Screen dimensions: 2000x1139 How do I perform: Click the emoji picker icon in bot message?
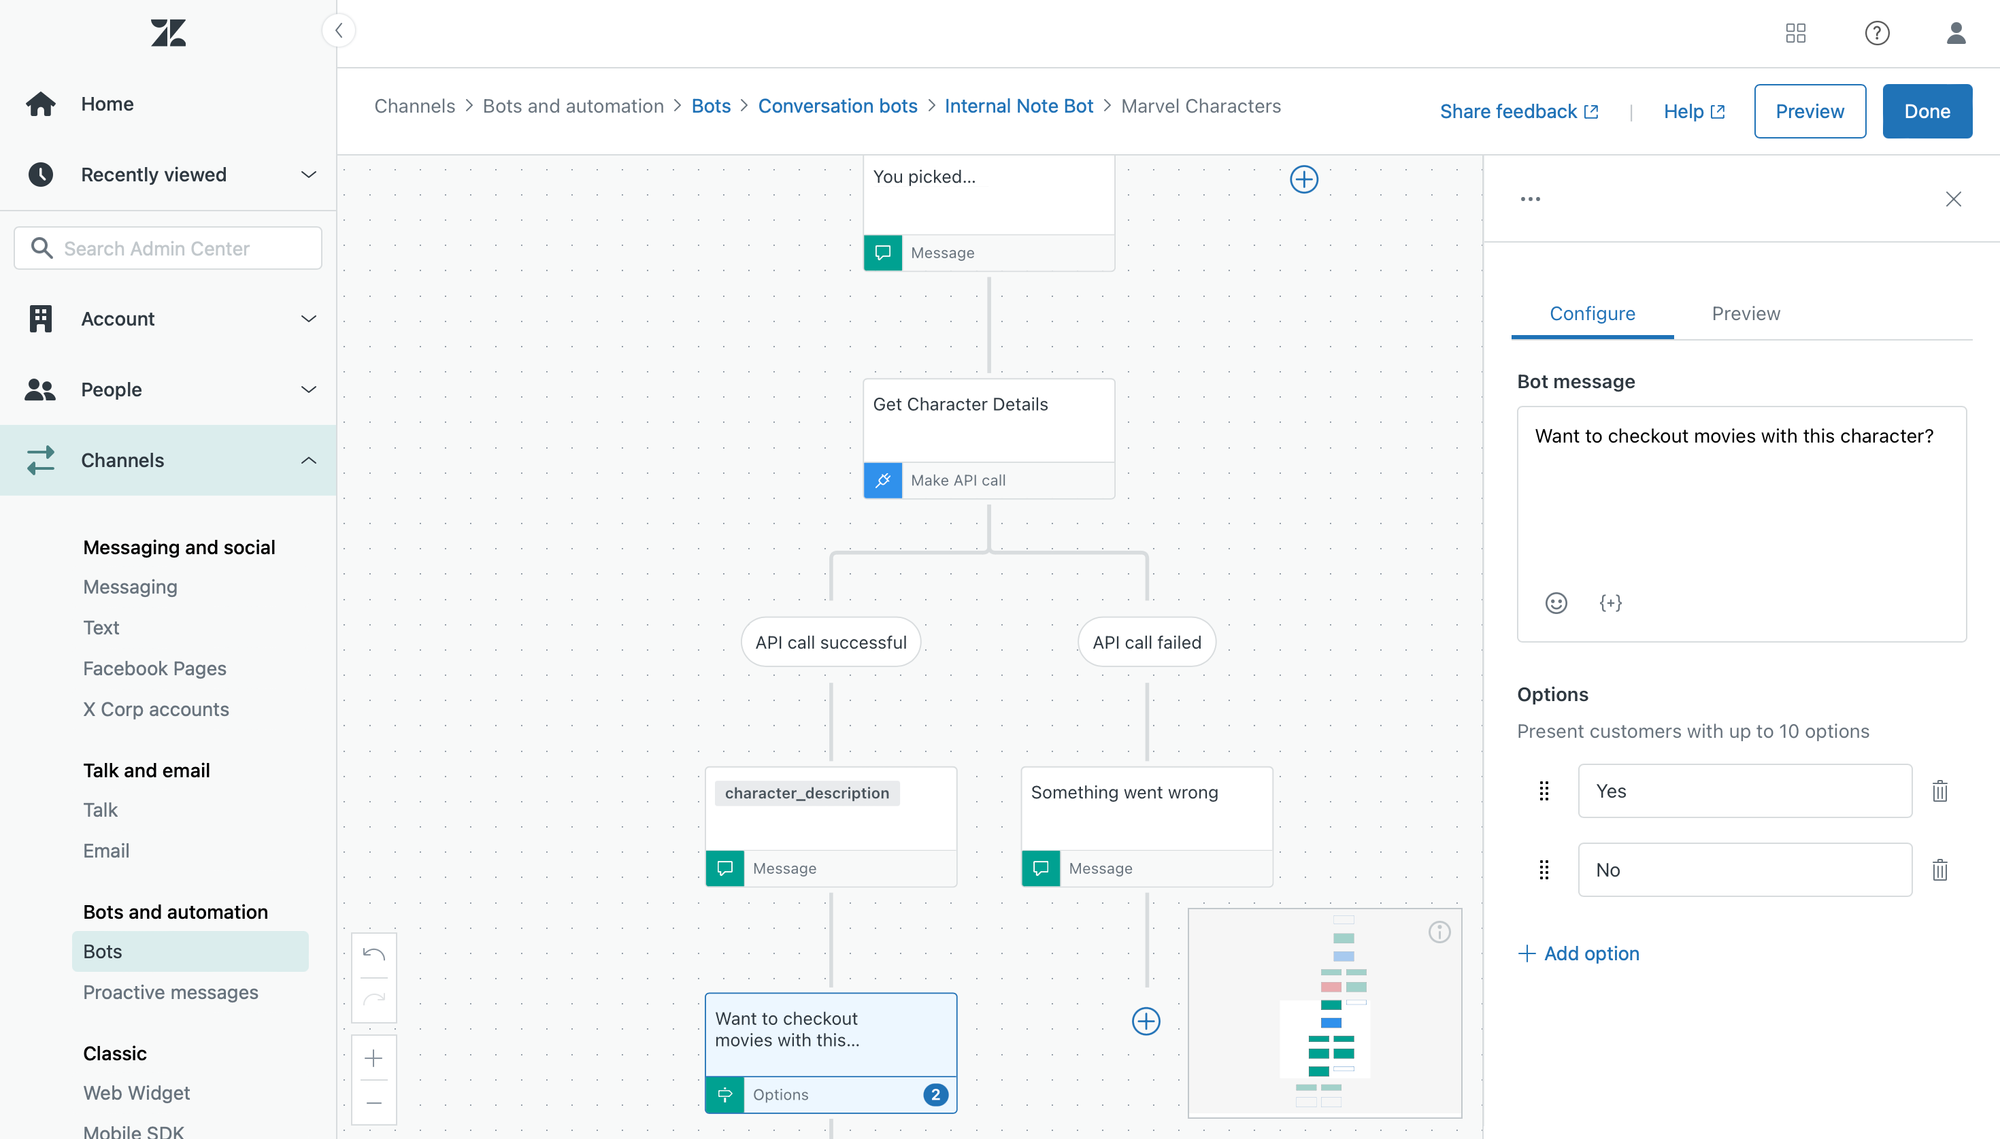tap(1556, 603)
